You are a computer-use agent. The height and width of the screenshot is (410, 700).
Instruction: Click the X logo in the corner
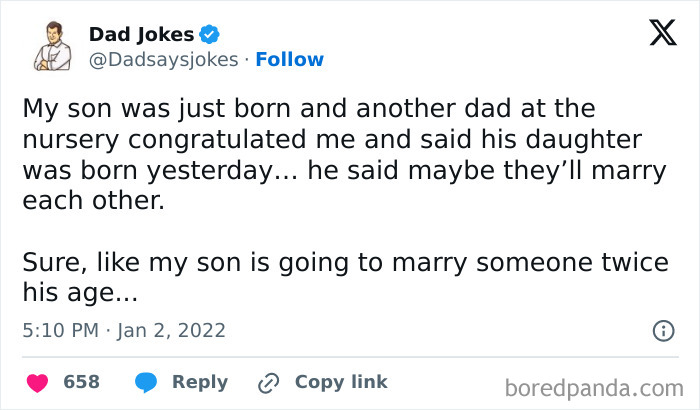(x=655, y=35)
